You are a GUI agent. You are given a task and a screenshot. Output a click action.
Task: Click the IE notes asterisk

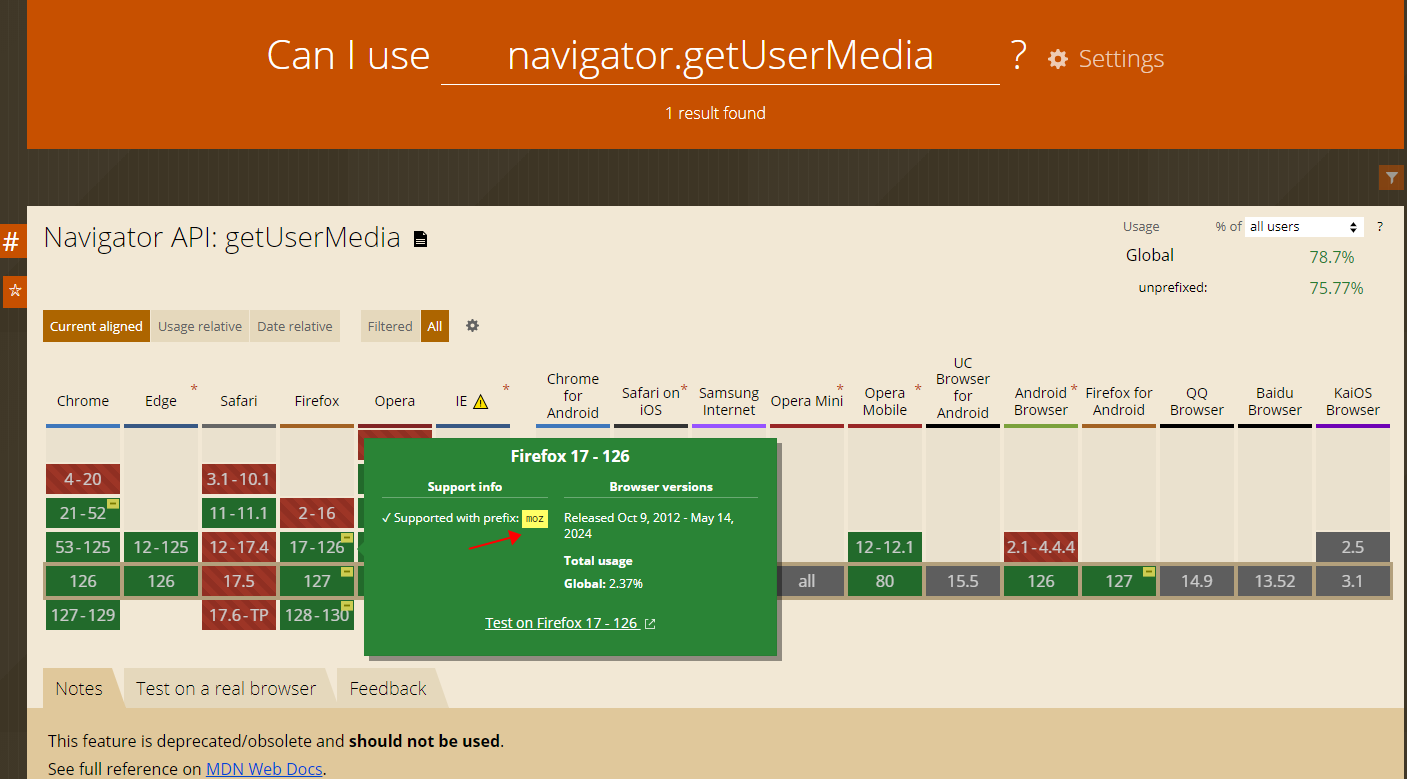point(506,389)
